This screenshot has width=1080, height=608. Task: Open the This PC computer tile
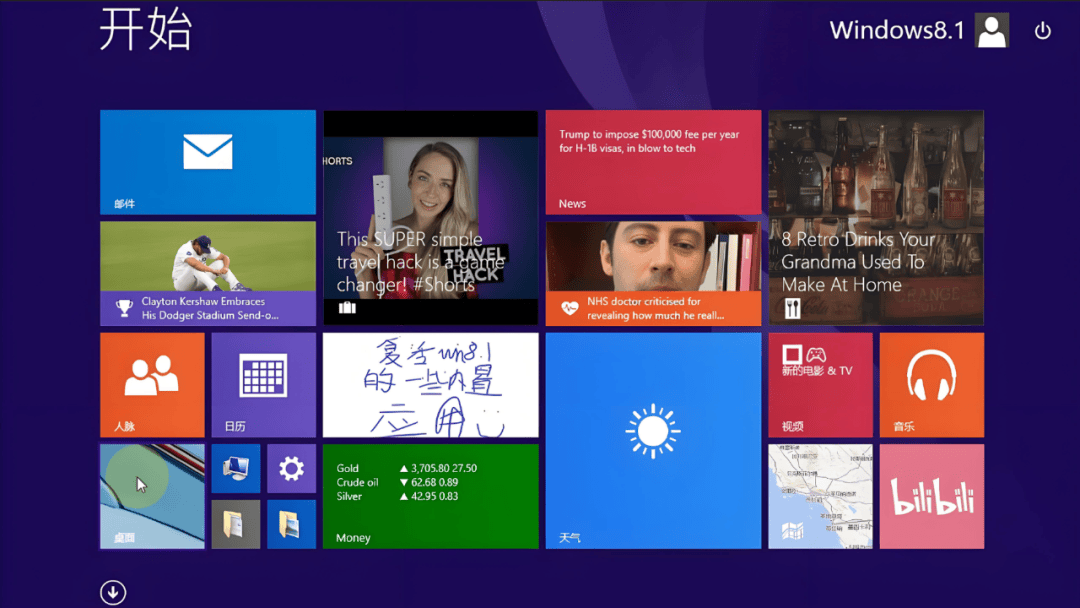coord(236,467)
